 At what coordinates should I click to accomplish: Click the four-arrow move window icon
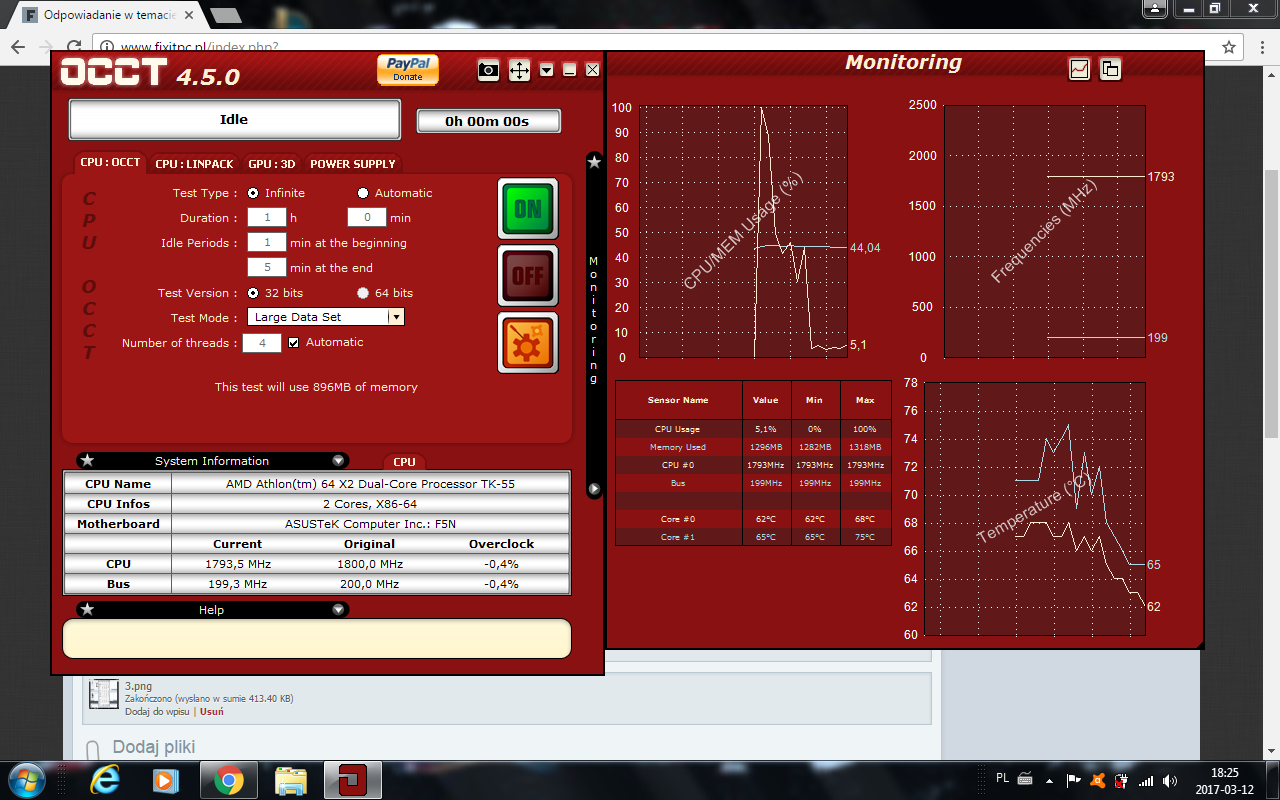tap(519, 70)
